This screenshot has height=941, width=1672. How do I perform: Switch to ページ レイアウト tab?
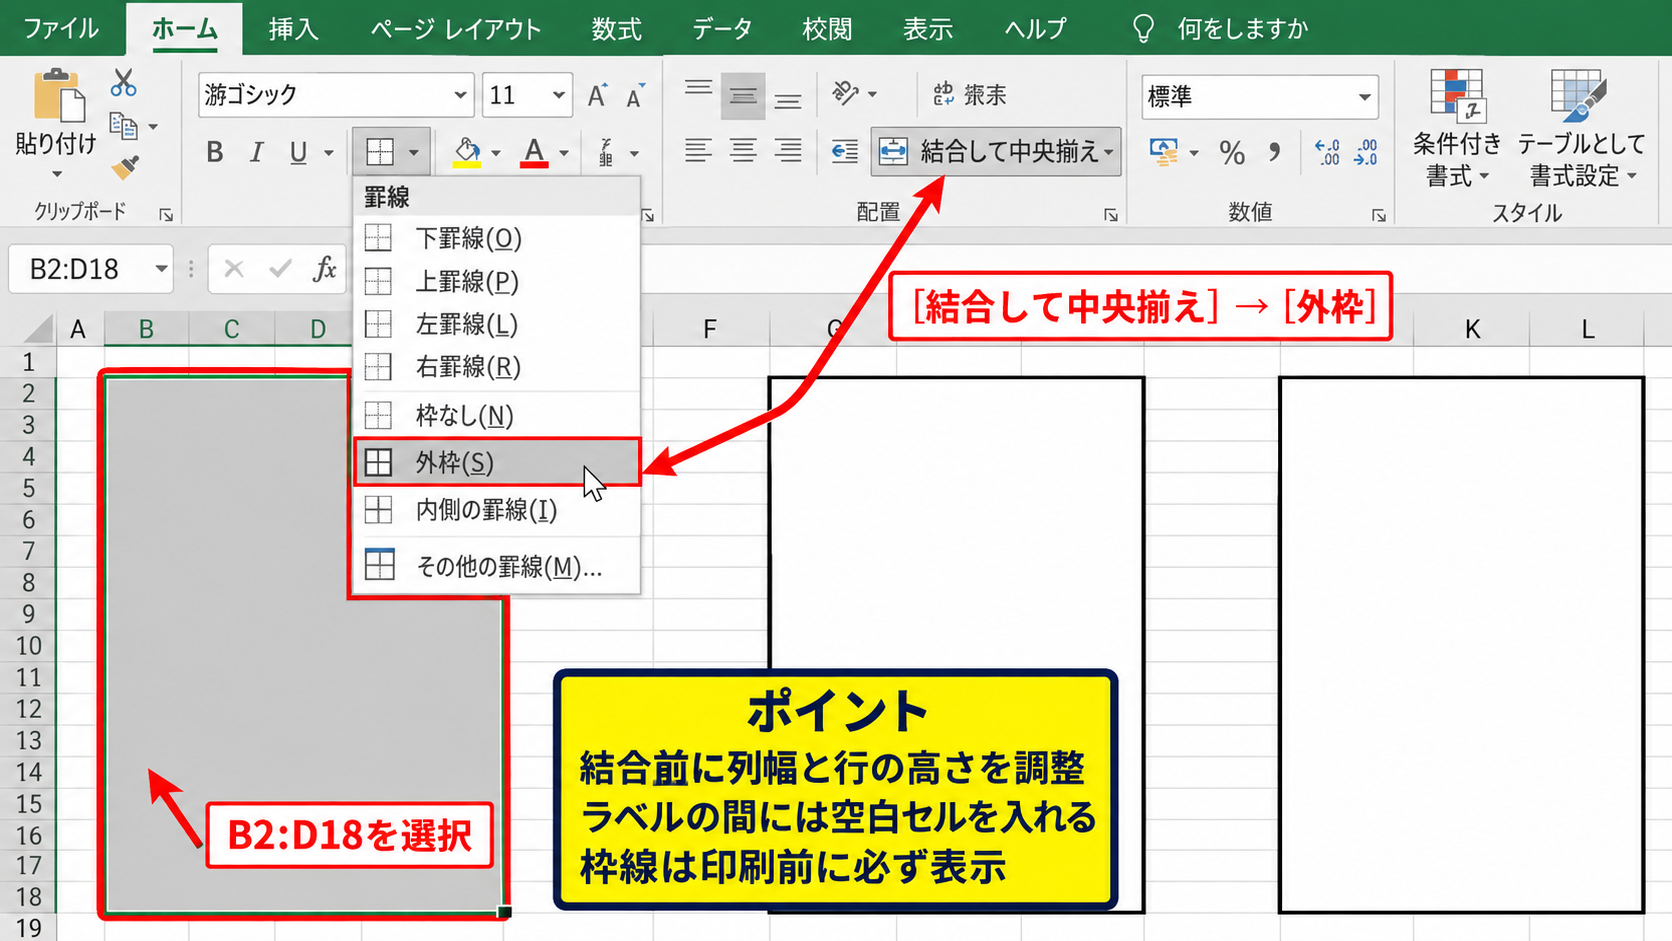click(455, 28)
